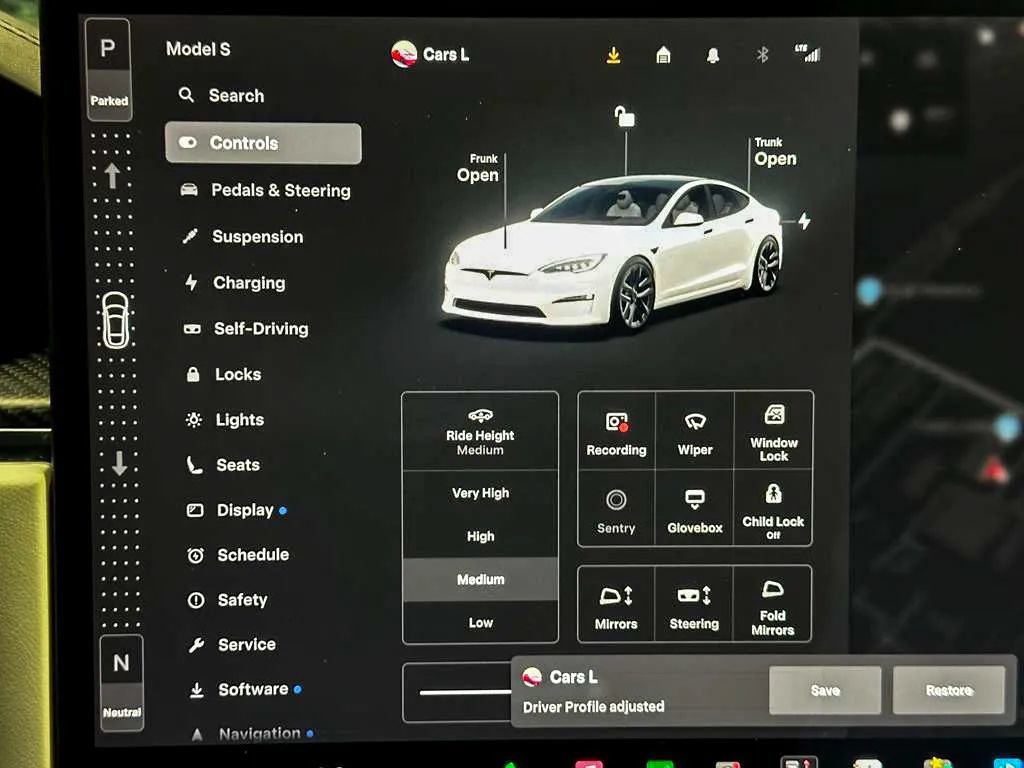Image resolution: width=1024 pixels, height=768 pixels.
Task: Tap the HomeLink garage icon
Action: click(x=663, y=56)
